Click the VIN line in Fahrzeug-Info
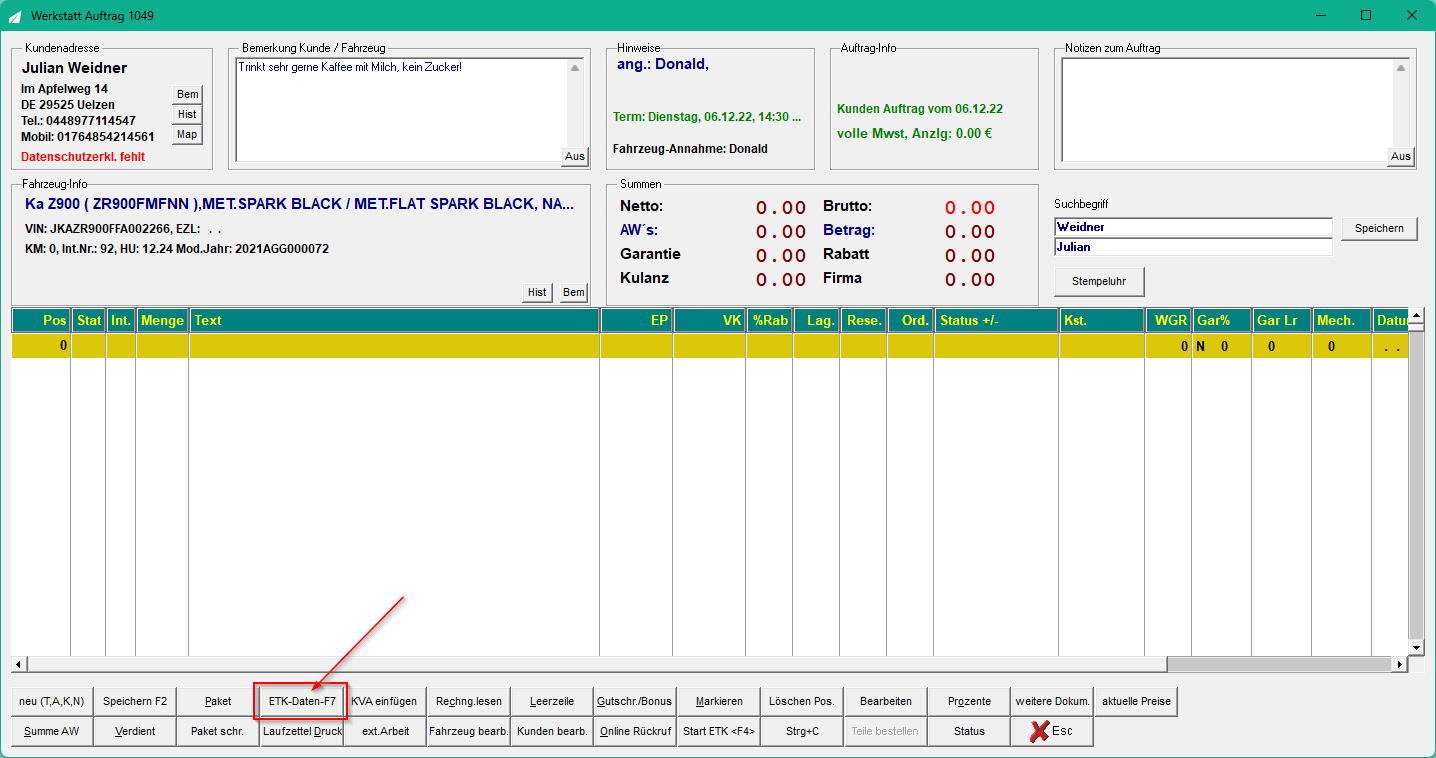 [x=123, y=229]
